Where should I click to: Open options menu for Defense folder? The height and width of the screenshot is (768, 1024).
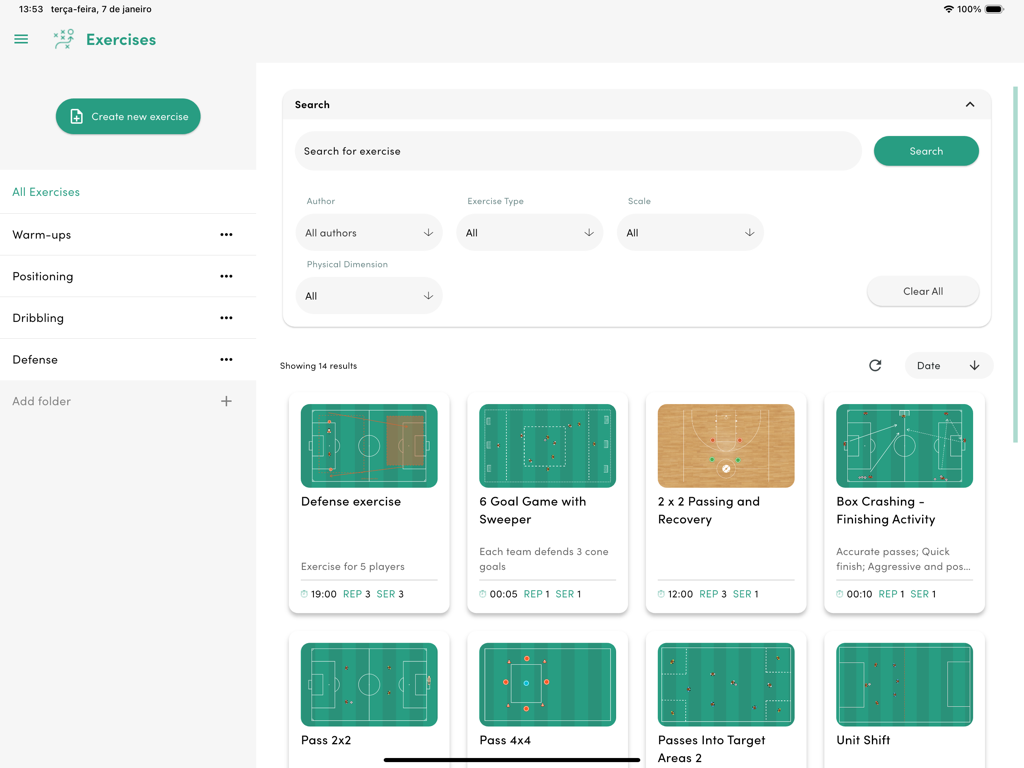coord(226,359)
